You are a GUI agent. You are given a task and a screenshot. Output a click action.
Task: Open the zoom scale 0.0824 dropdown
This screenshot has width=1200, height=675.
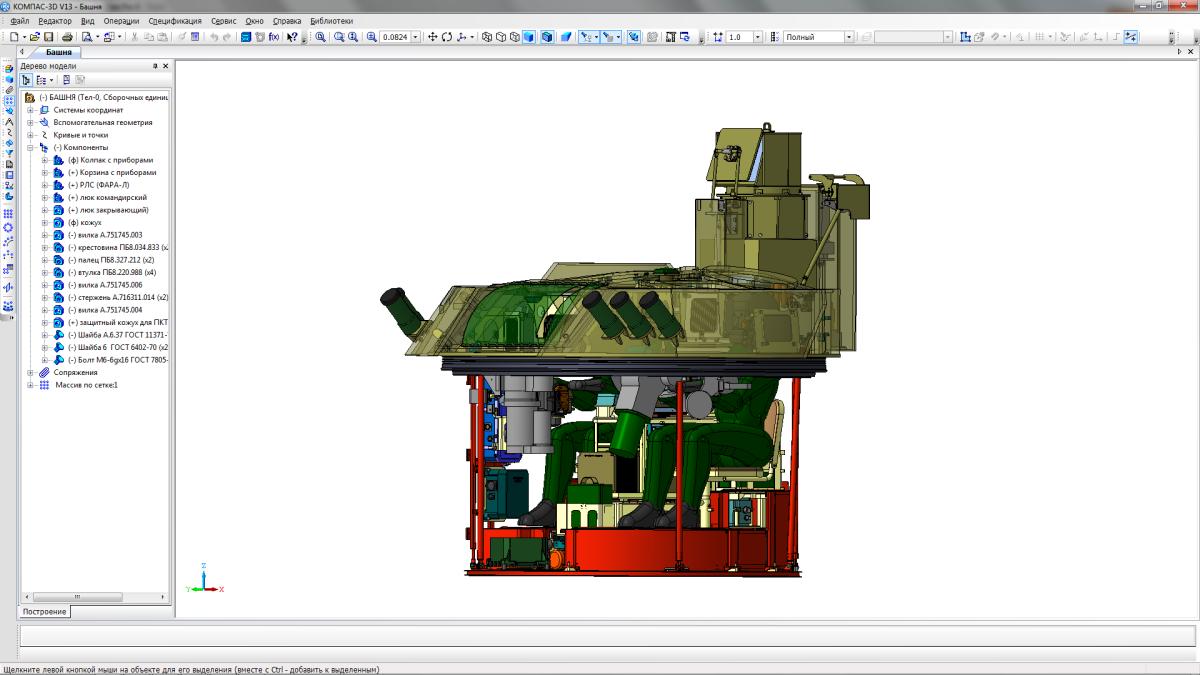[416, 37]
